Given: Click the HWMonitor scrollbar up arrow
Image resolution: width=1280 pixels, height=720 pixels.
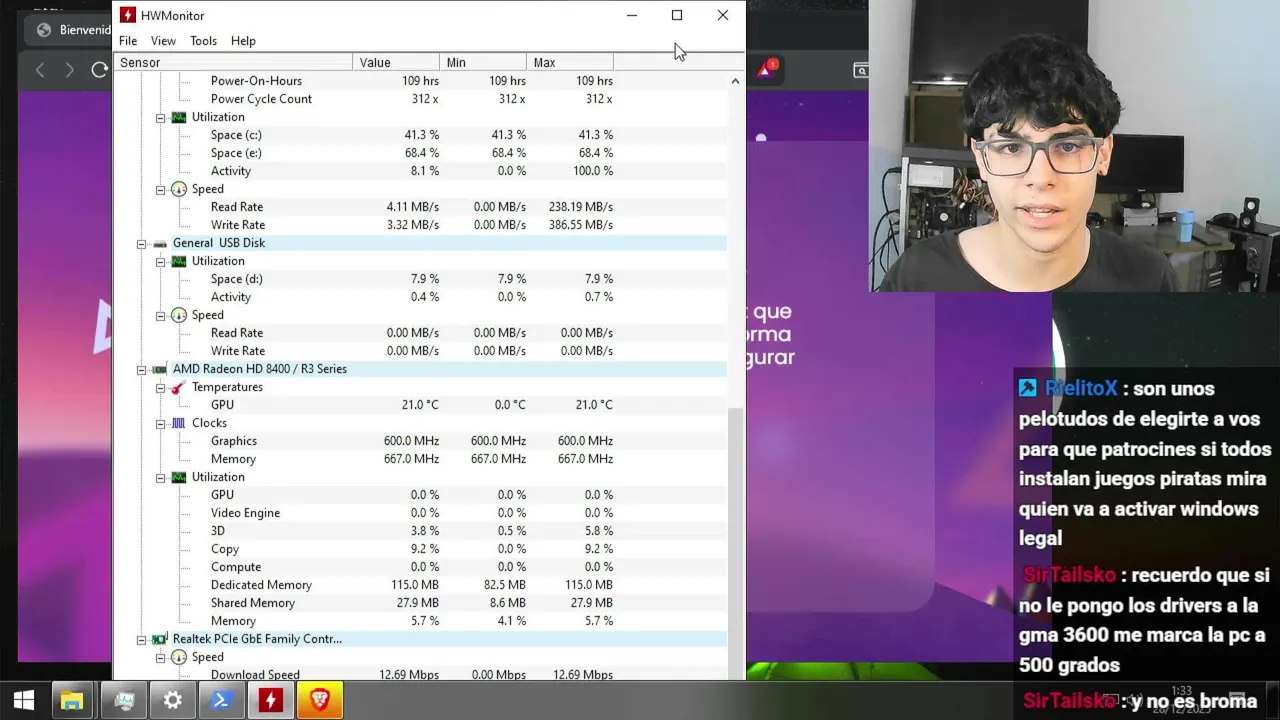Looking at the screenshot, I should point(735,81).
